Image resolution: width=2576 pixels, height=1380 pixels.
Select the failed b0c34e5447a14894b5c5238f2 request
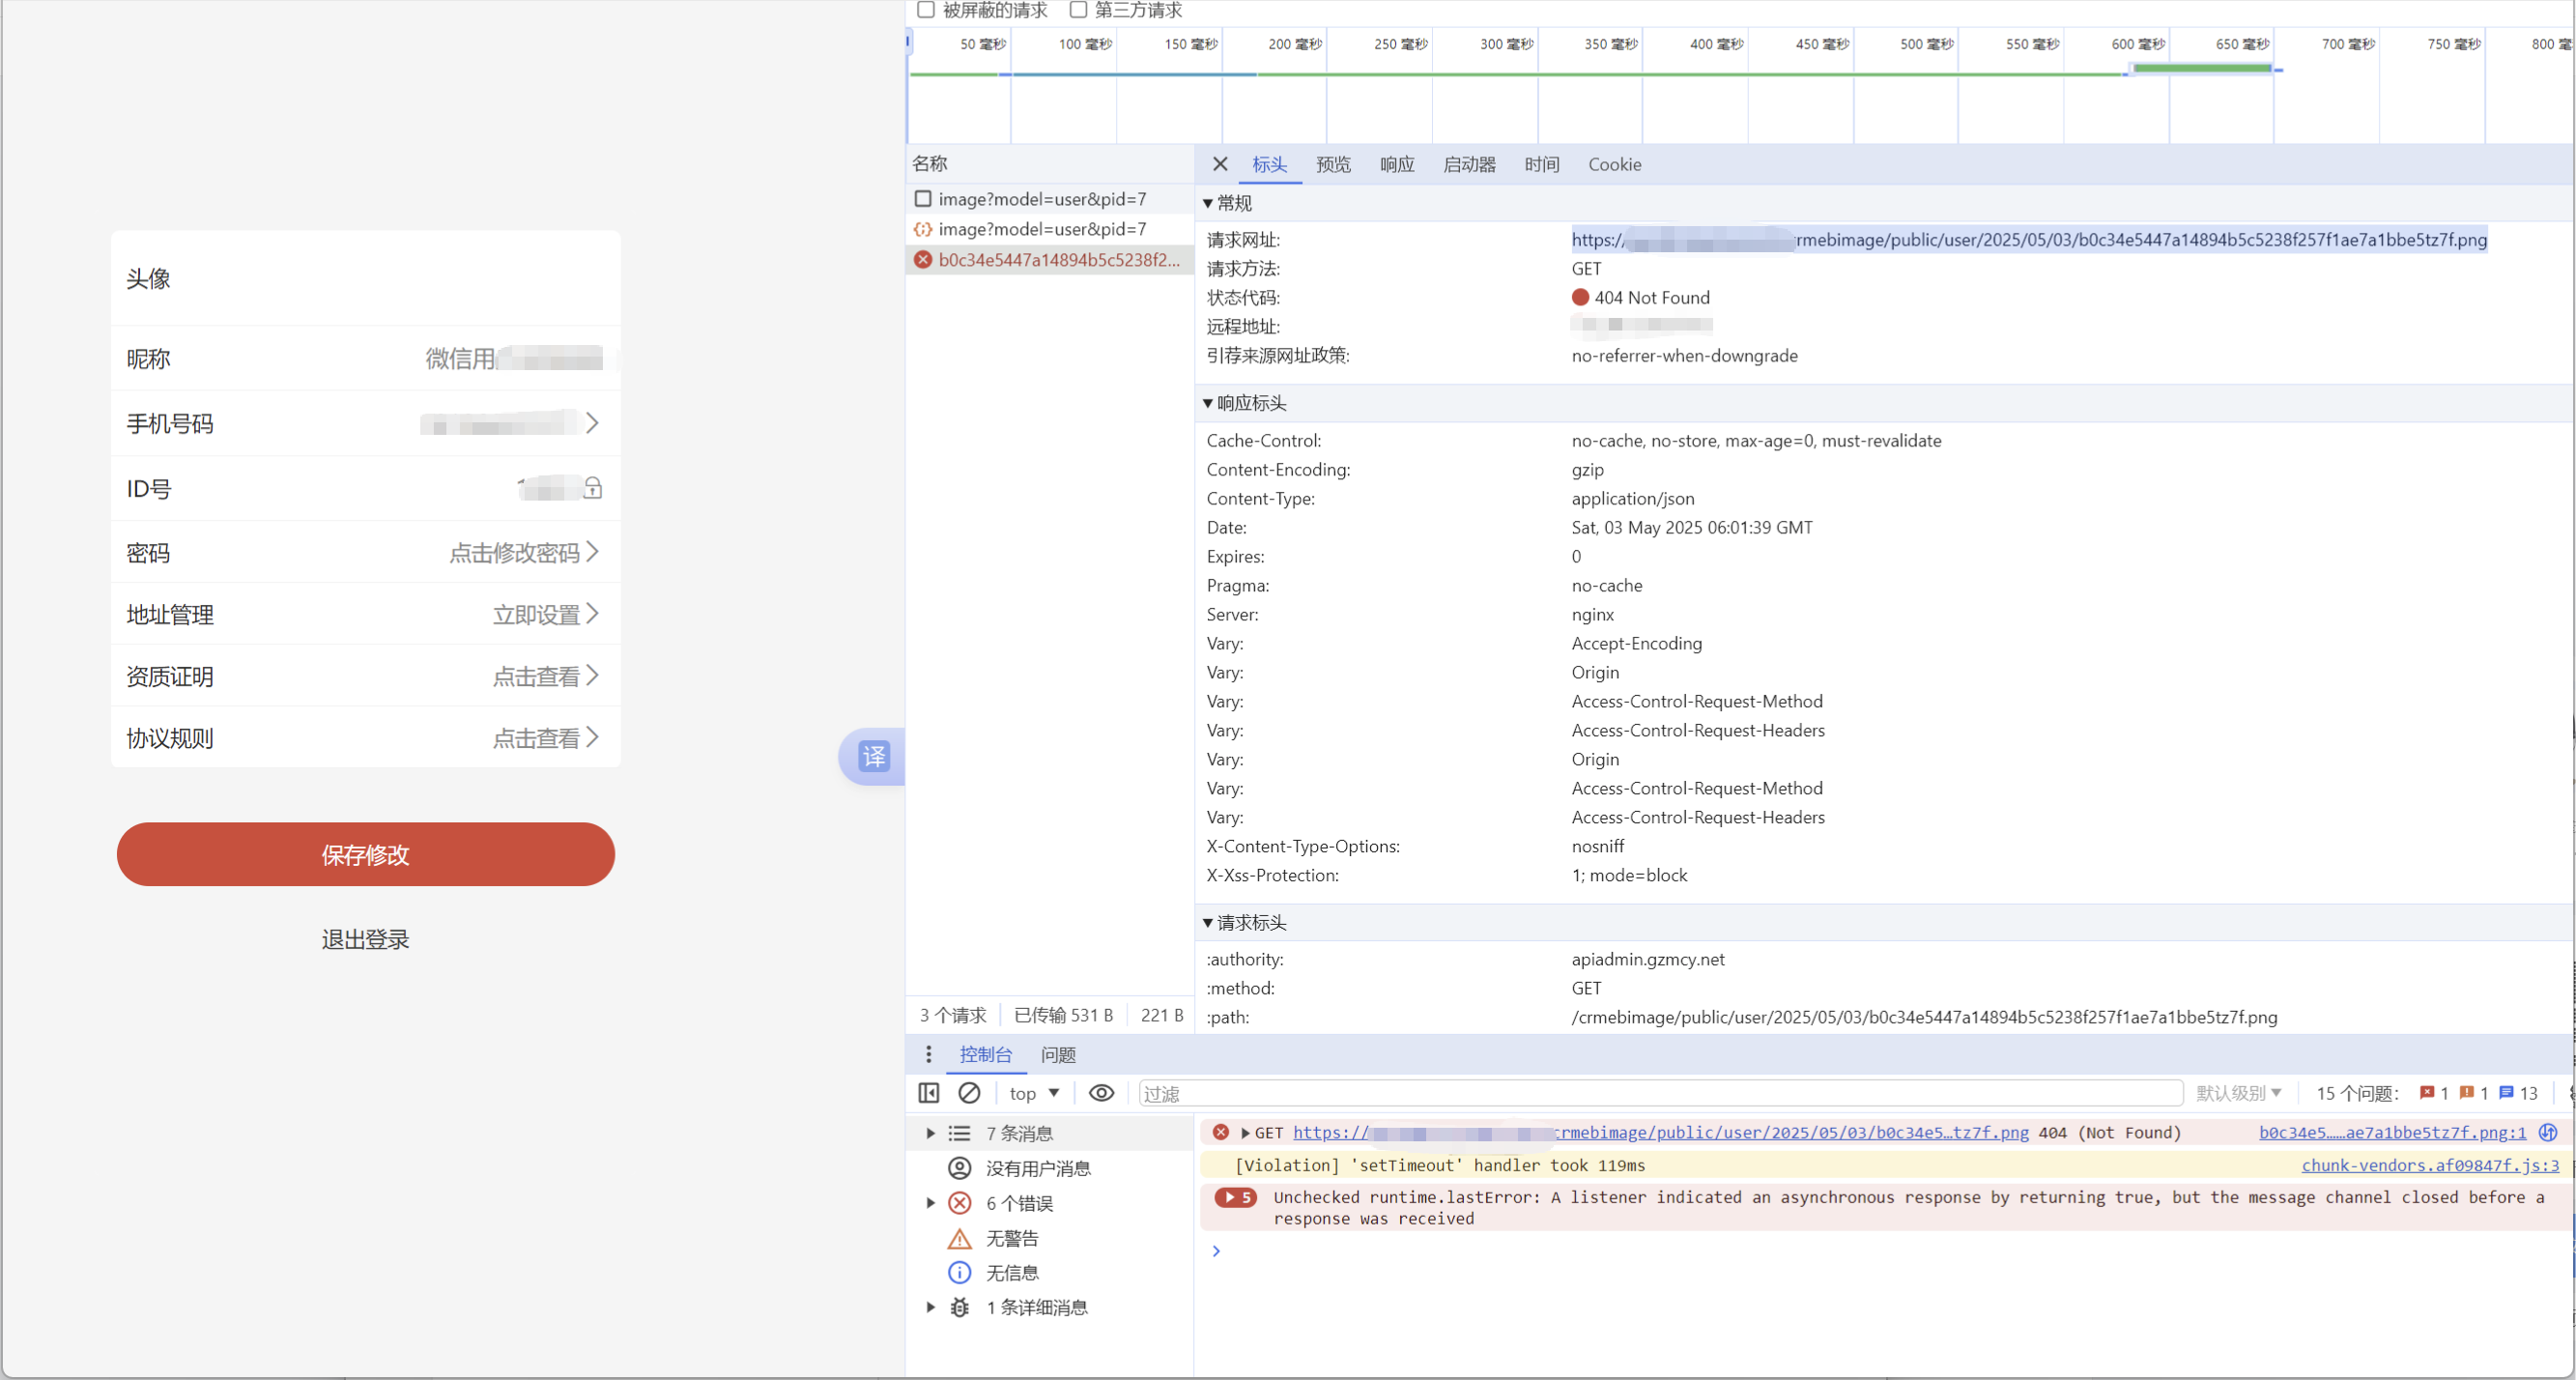pyautogui.click(x=1049, y=260)
